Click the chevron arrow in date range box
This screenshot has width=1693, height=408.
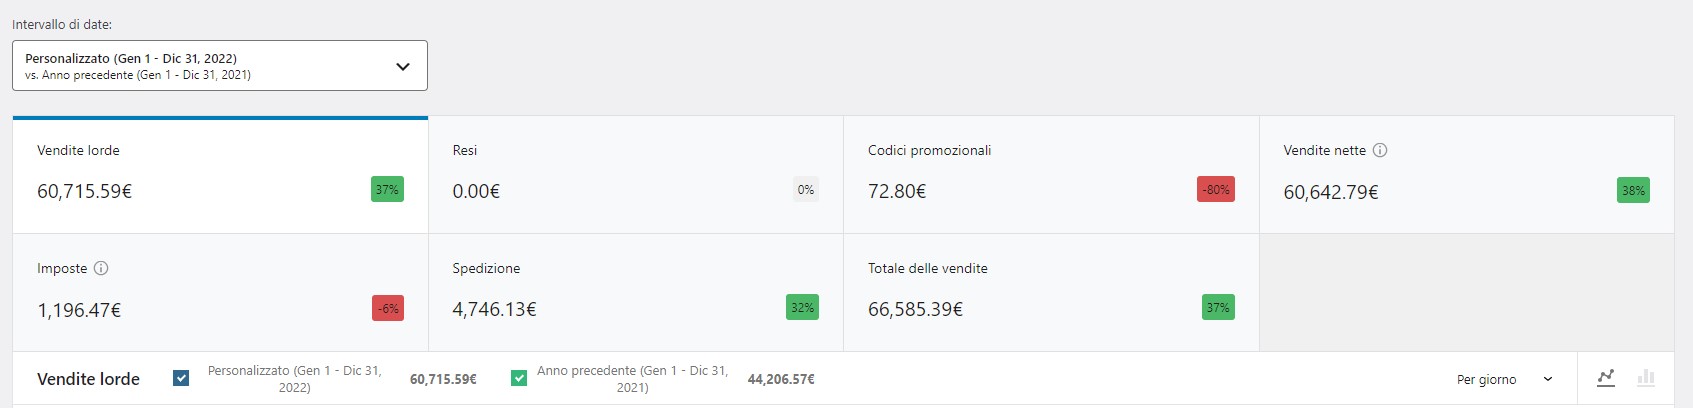[403, 67]
